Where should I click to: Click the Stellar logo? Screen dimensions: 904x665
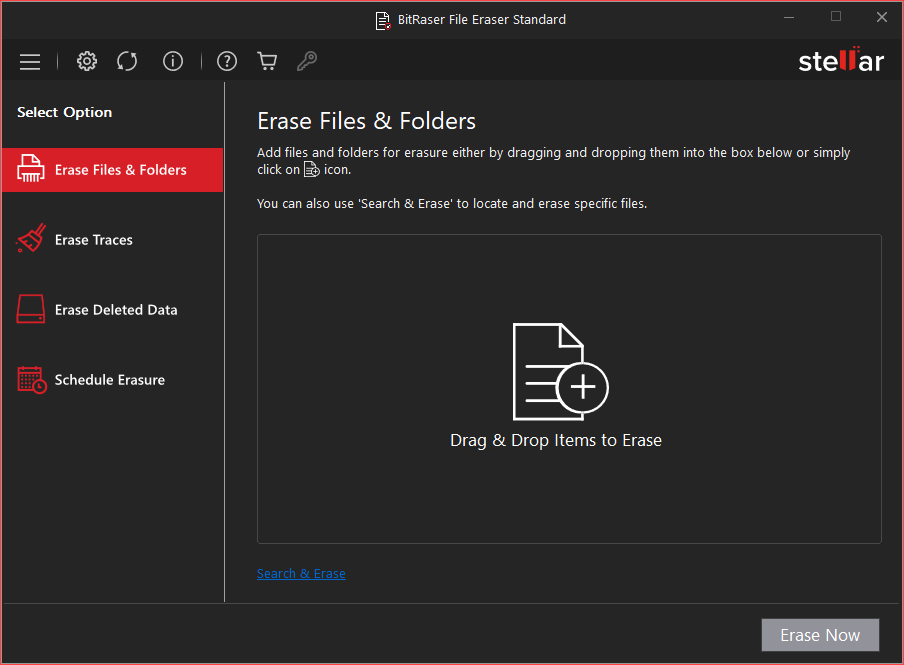pyautogui.click(x=841, y=59)
